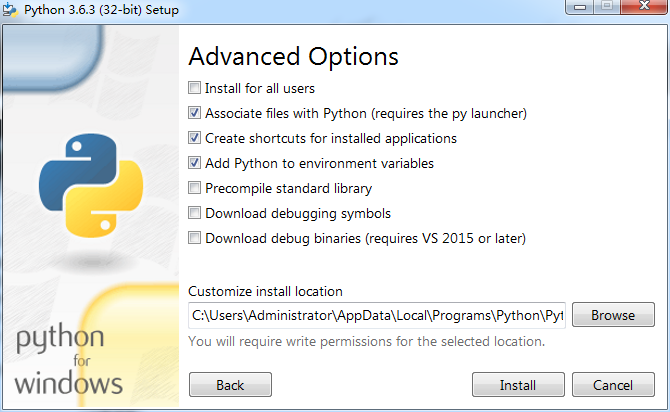Enable Precompile standard library option
The height and width of the screenshot is (412, 670).
pos(194,188)
